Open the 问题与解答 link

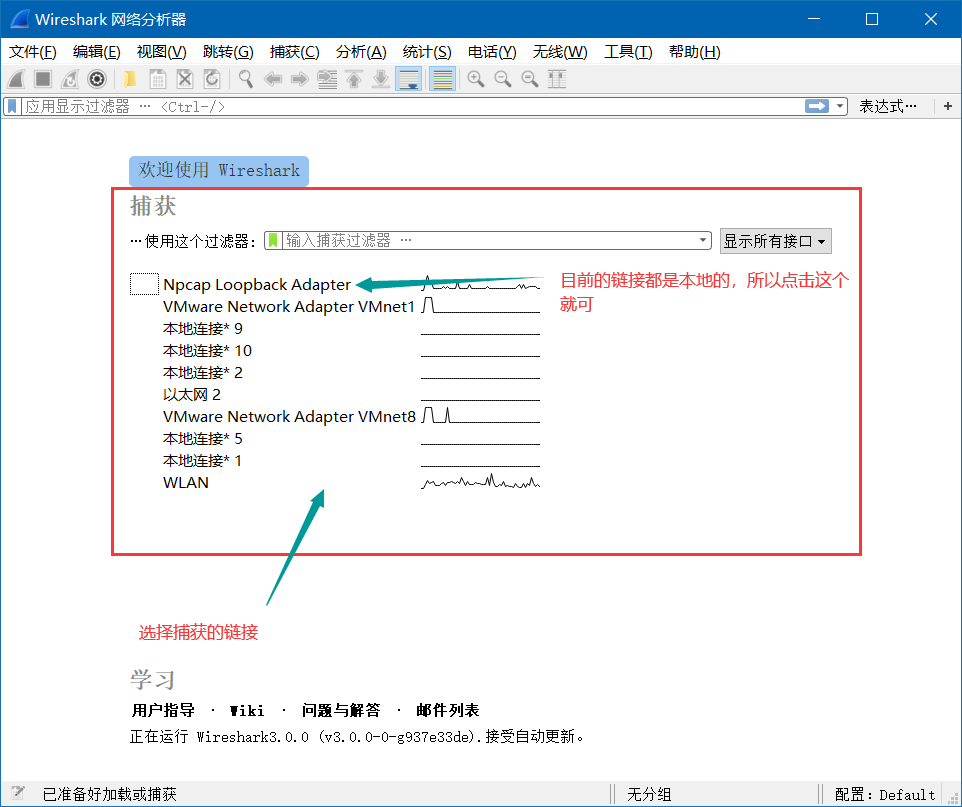(341, 710)
